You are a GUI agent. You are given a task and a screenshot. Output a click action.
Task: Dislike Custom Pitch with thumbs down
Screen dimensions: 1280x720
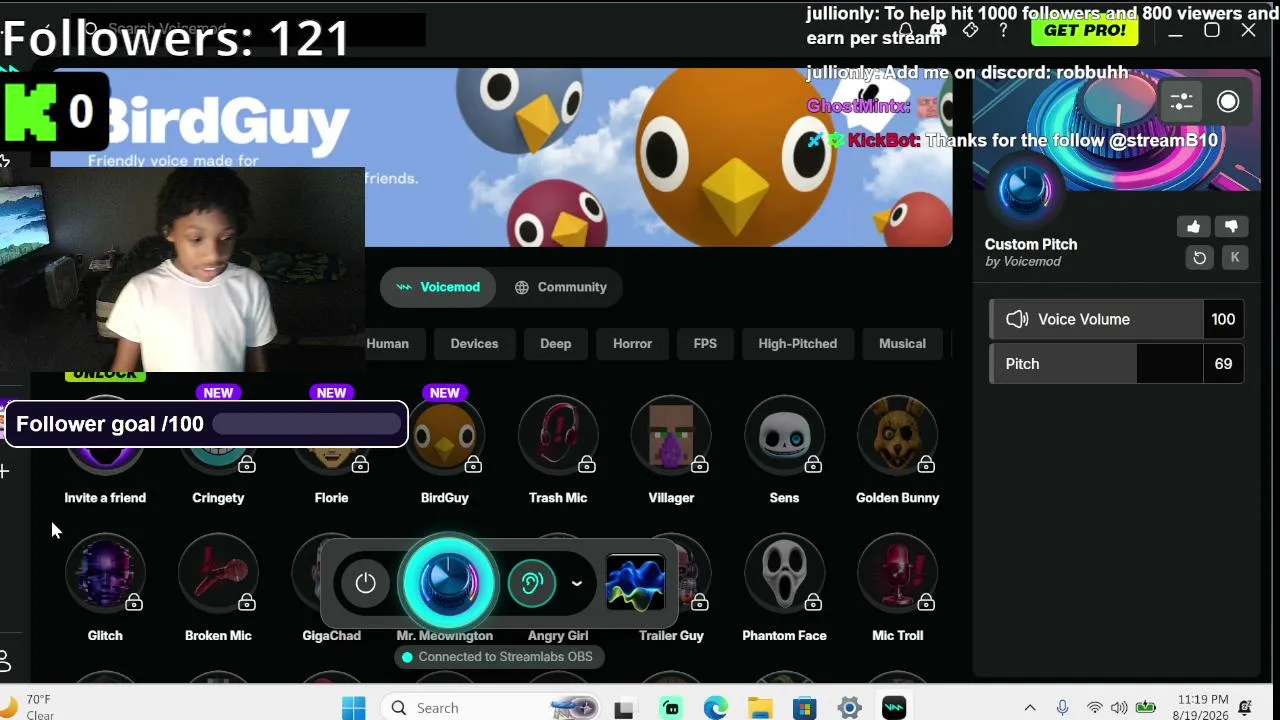click(1231, 227)
